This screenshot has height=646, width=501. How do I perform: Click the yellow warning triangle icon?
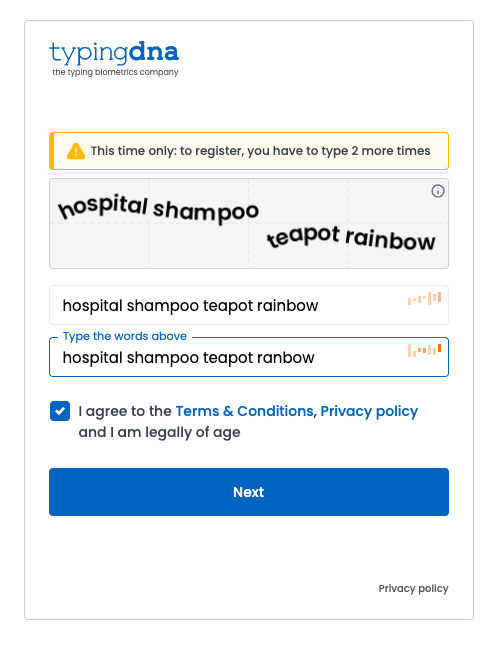76,151
